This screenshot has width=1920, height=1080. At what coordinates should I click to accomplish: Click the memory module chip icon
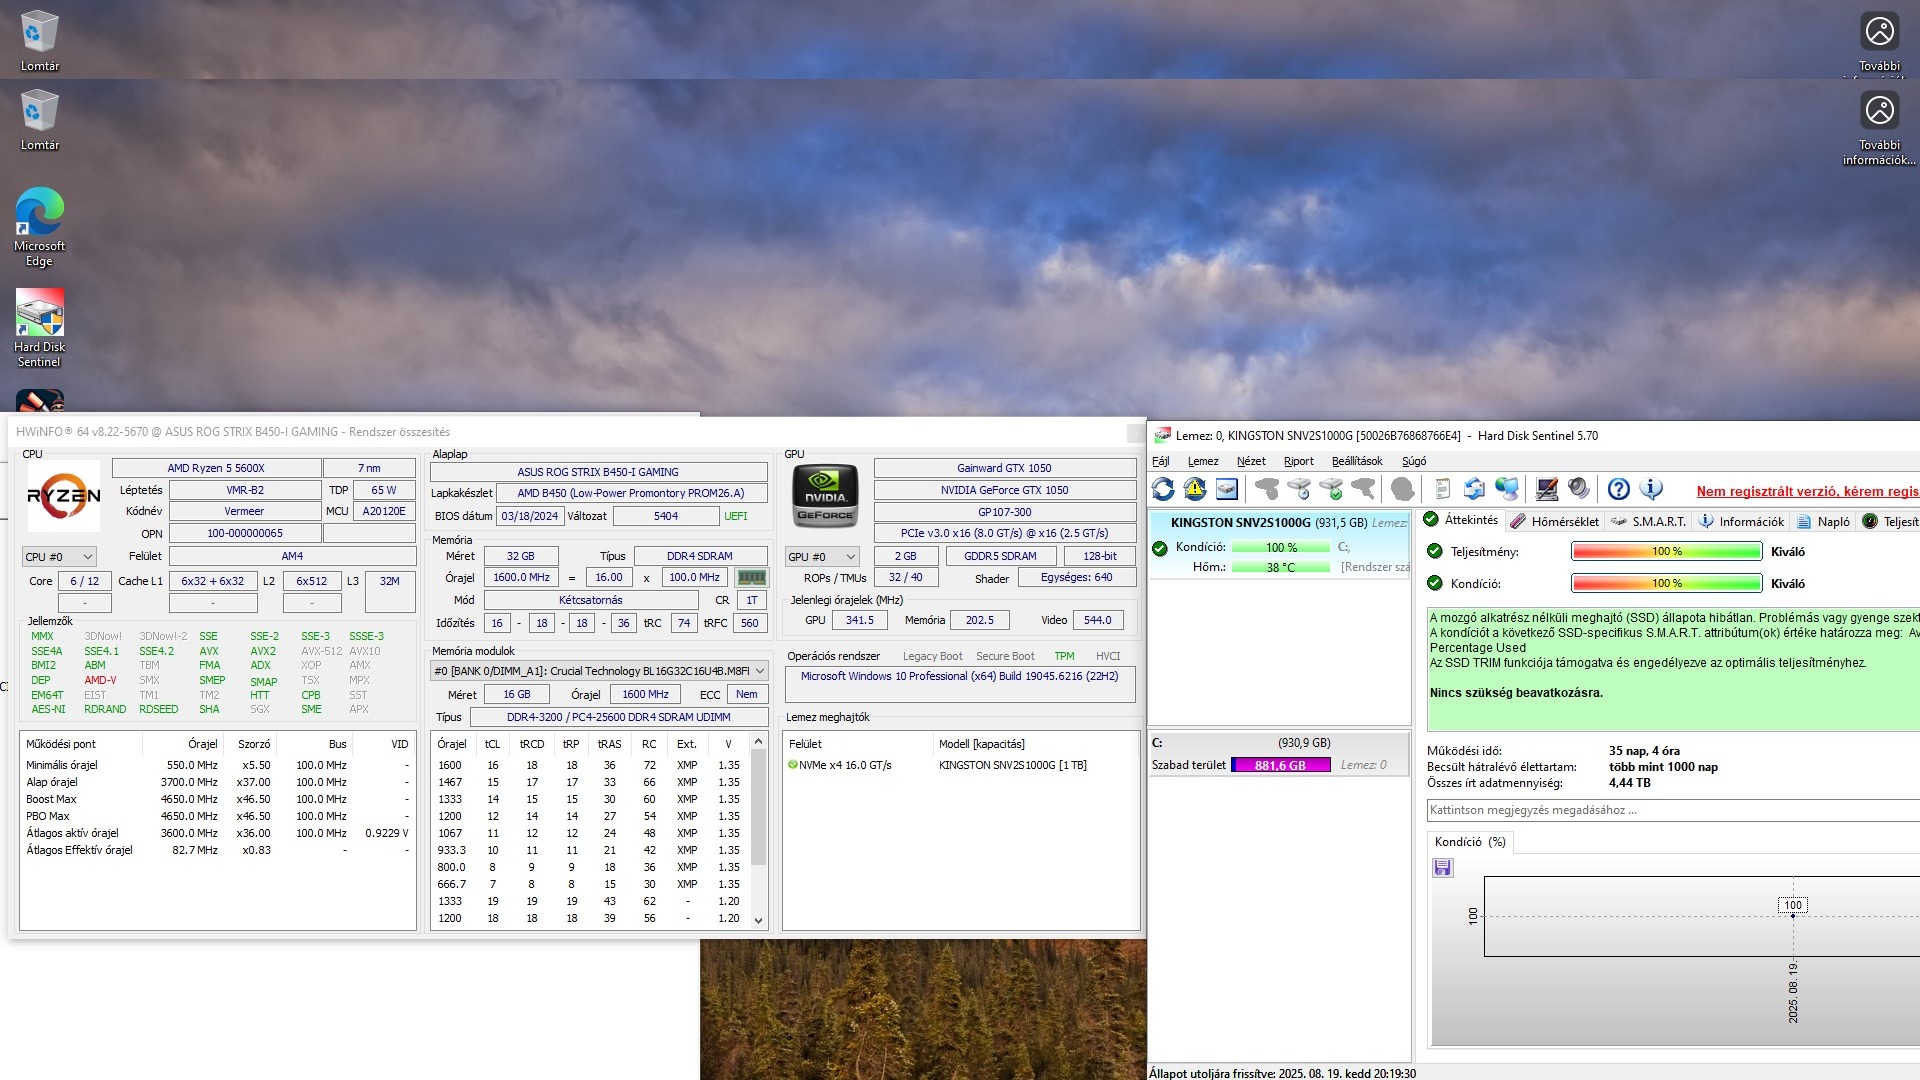pyautogui.click(x=751, y=578)
